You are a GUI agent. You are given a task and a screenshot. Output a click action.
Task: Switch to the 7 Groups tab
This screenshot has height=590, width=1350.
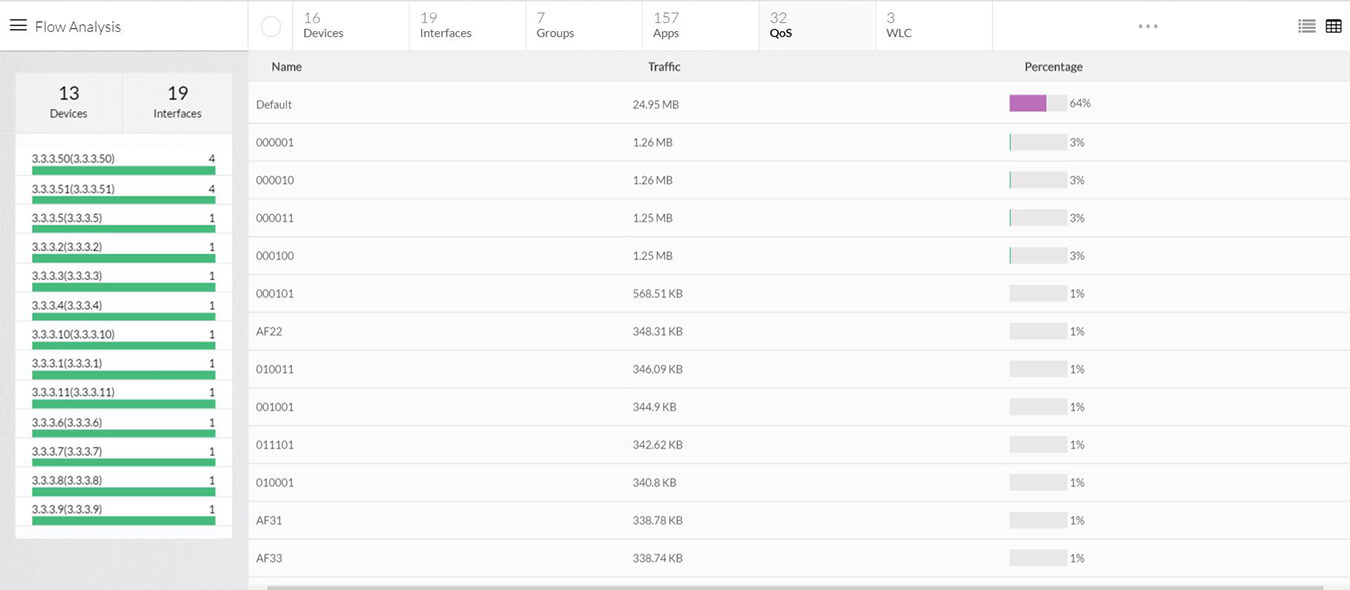point(555,26)
